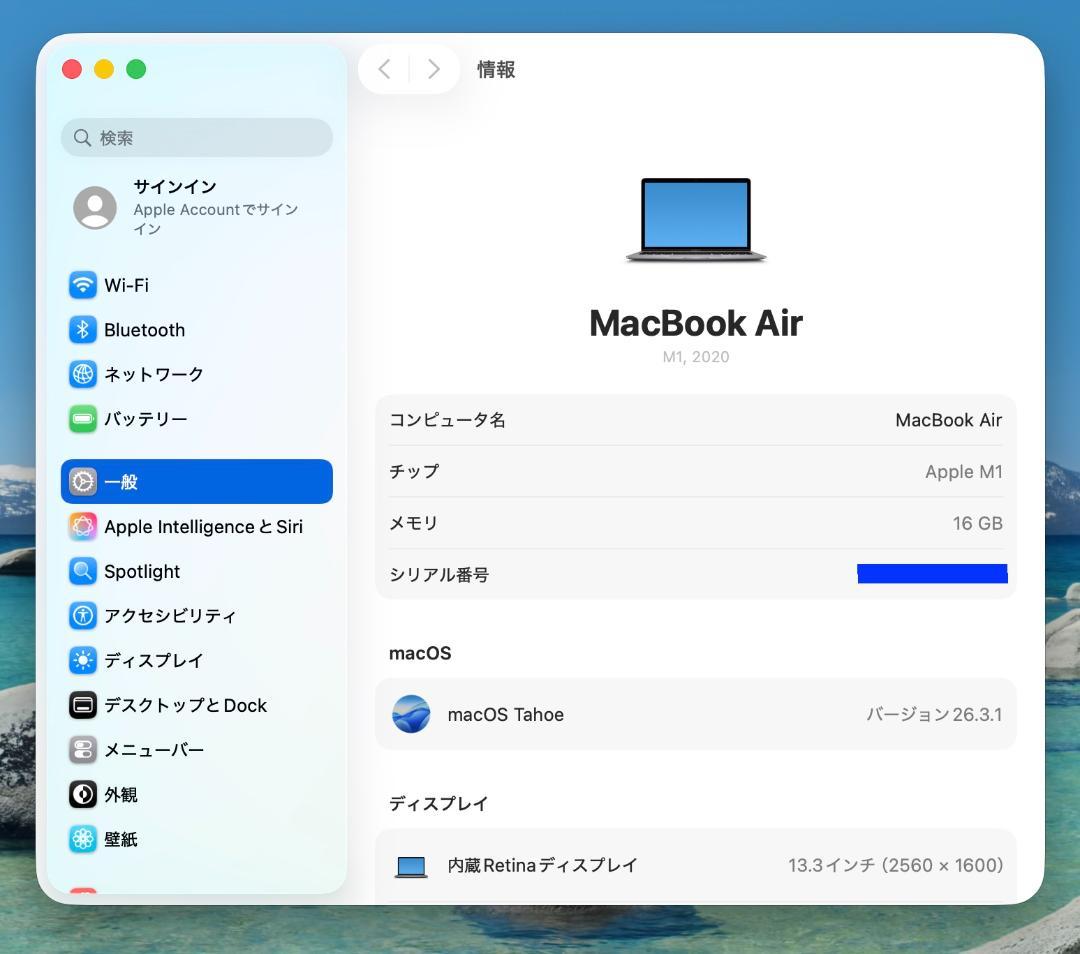Click the Apple M1 chip value

point(964,472)
